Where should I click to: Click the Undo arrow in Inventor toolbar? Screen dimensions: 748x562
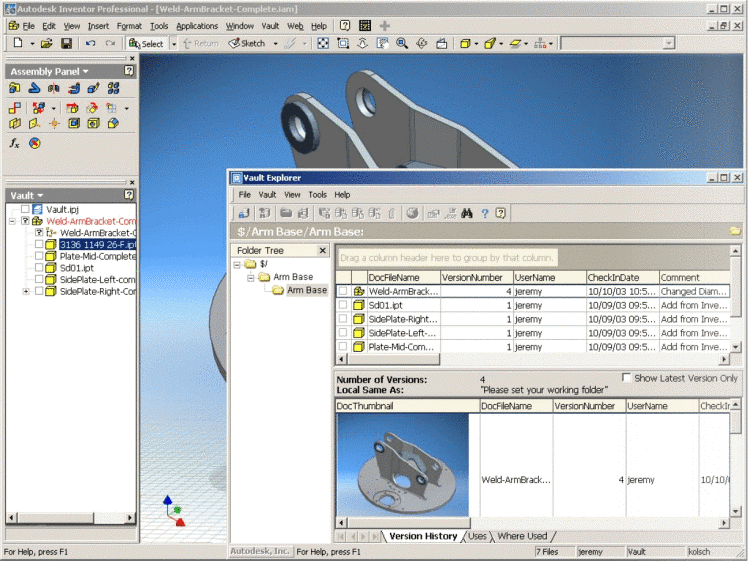point(90,43)
